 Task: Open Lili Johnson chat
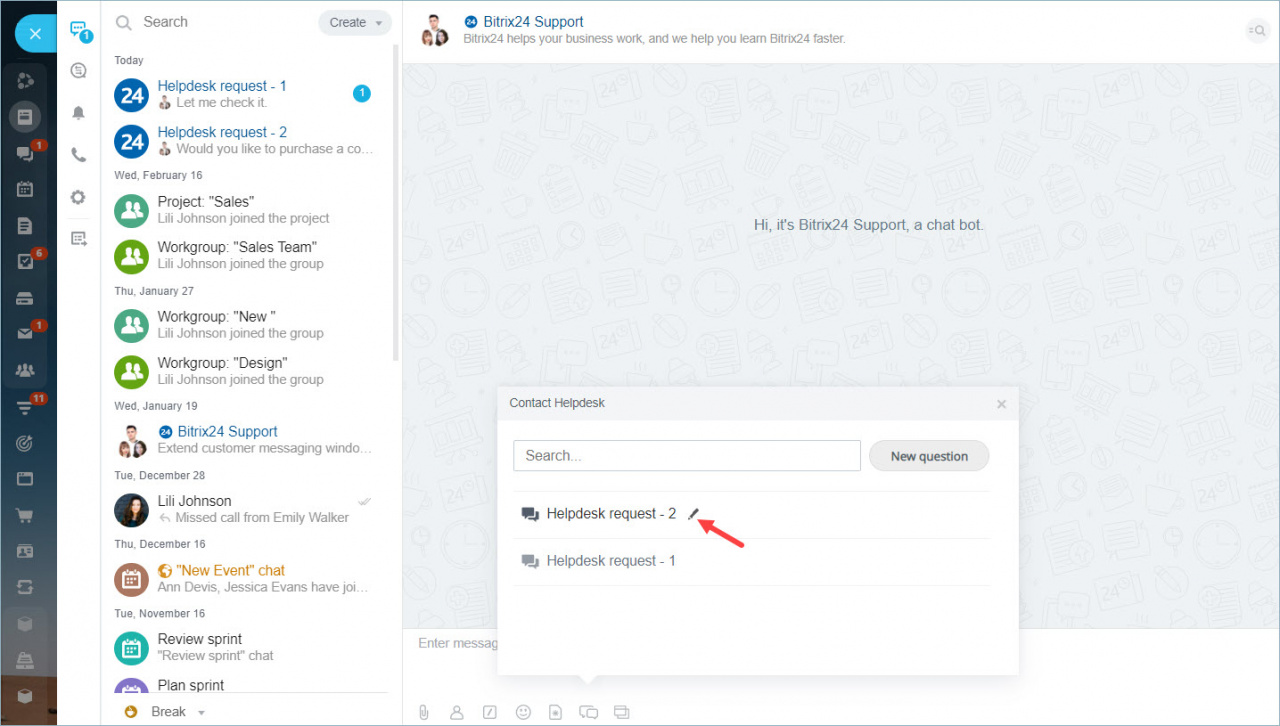click(x=248, y=509)
